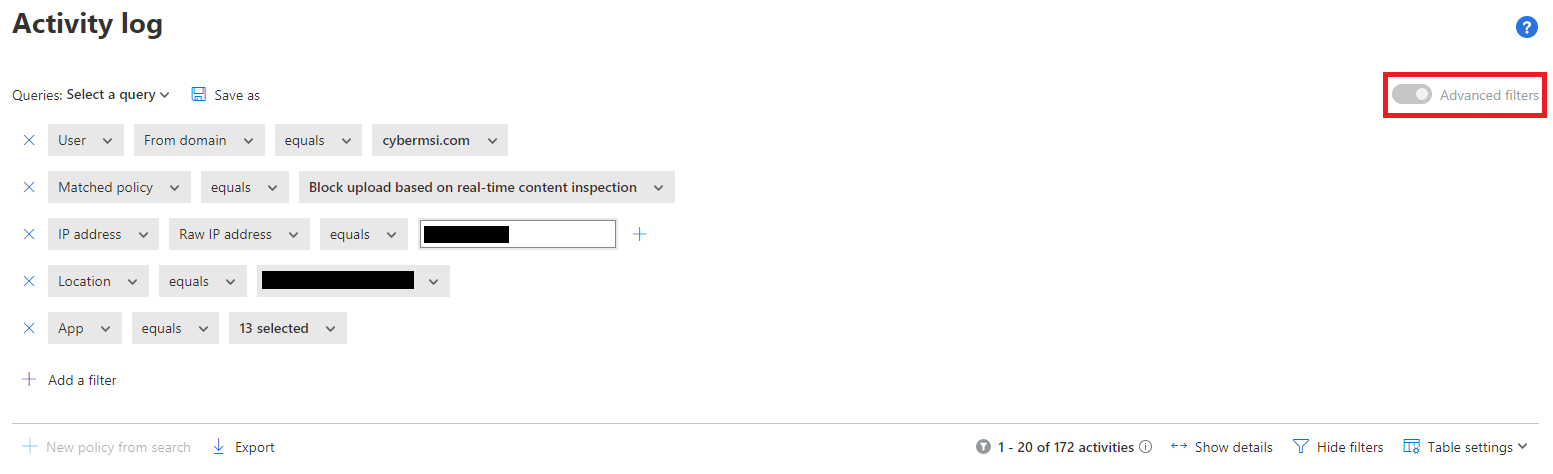Open the cybermsi.com domain dropdown
Screen dimensions: 1553x474
(x=440, y=140)
